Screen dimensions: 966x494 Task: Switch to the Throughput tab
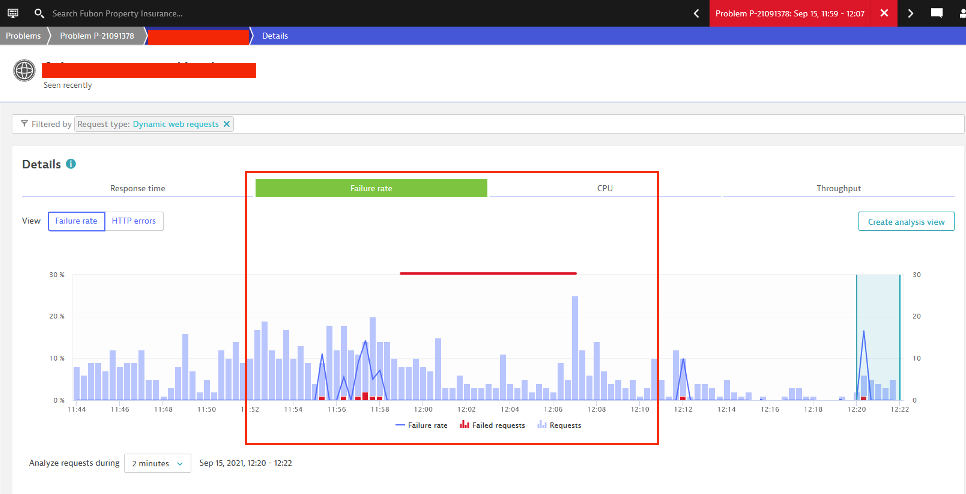838,188
